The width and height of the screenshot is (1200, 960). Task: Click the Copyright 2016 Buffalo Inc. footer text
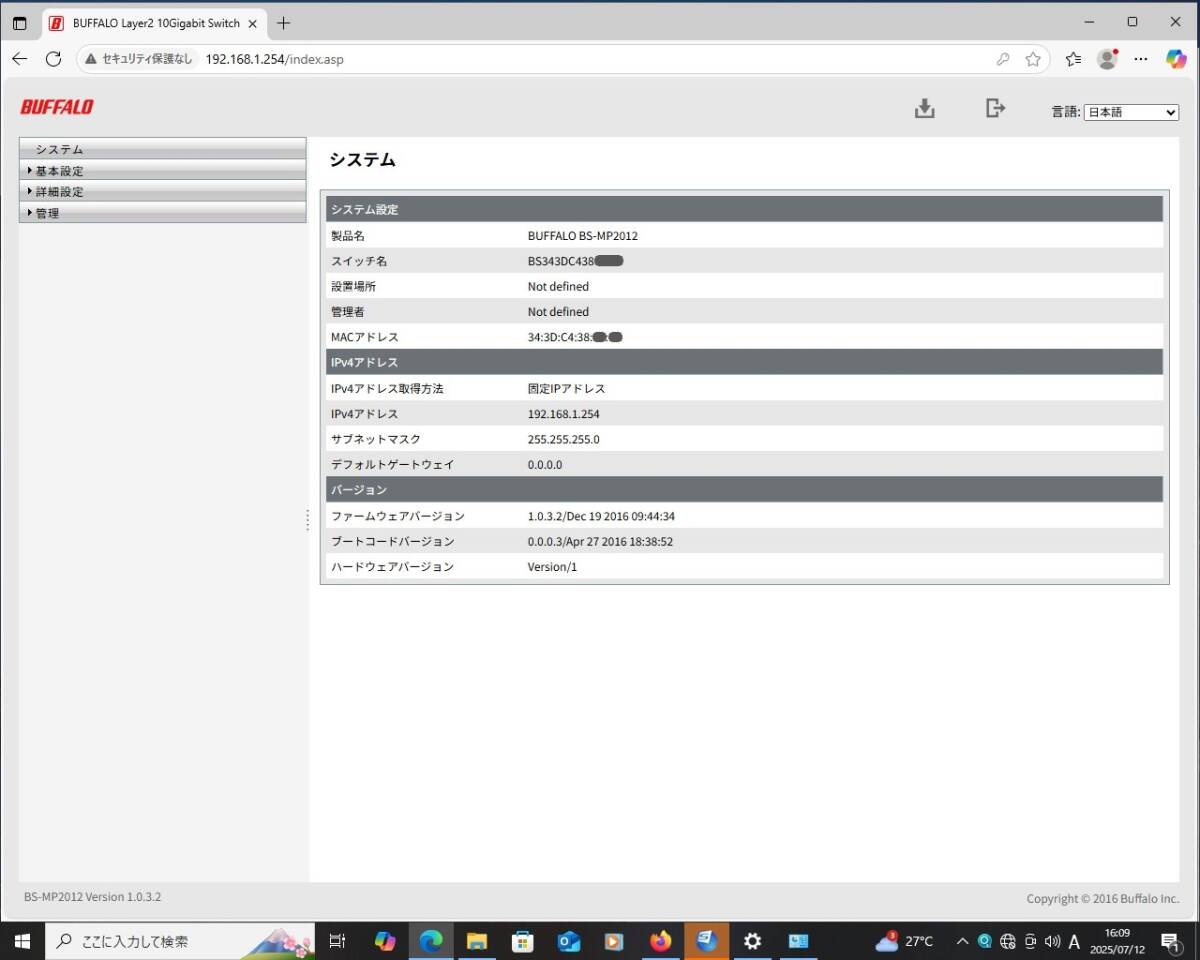pos(1103,899)
